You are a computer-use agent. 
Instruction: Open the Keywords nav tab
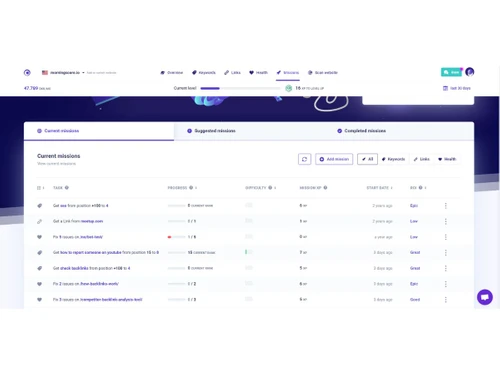point(204,72)
